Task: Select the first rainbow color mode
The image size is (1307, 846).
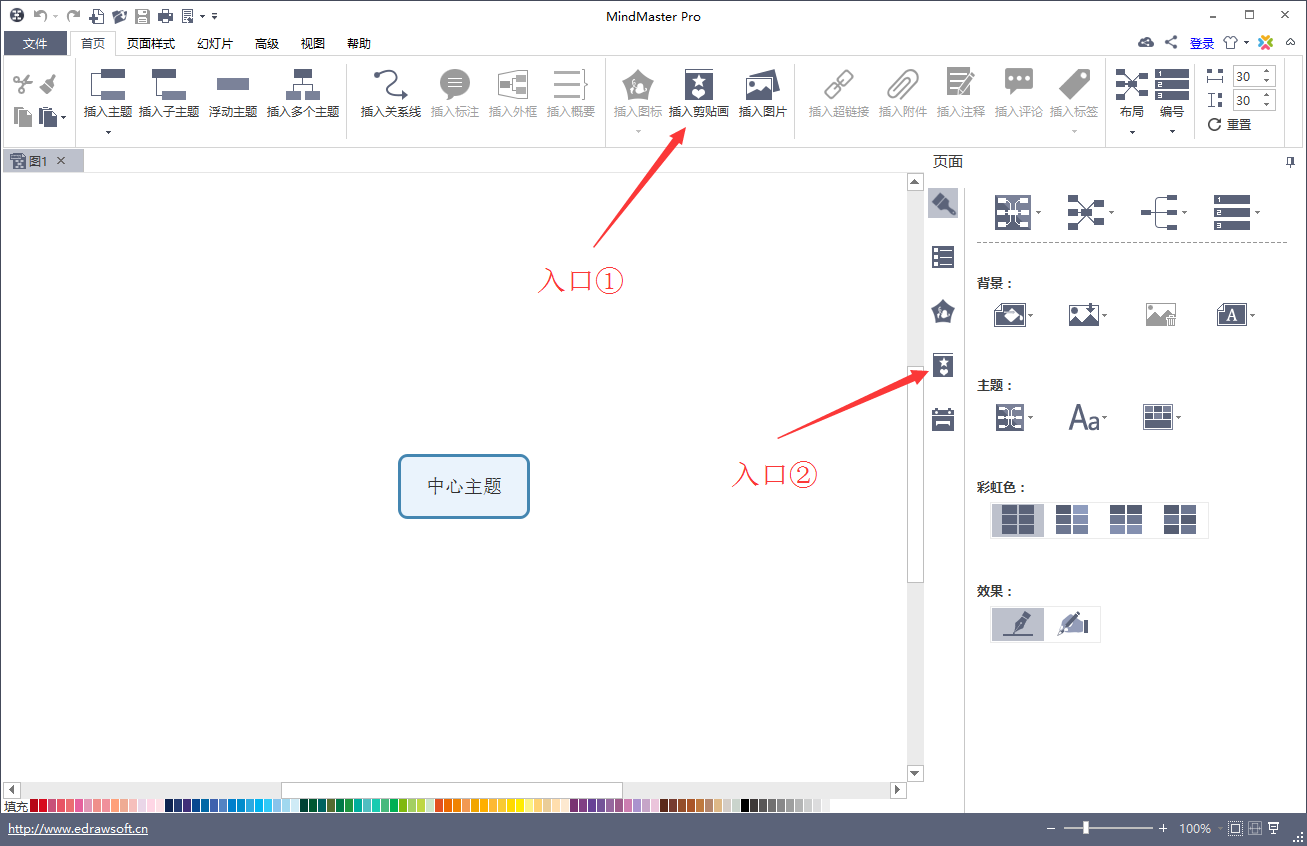Action: point(1018,520)
